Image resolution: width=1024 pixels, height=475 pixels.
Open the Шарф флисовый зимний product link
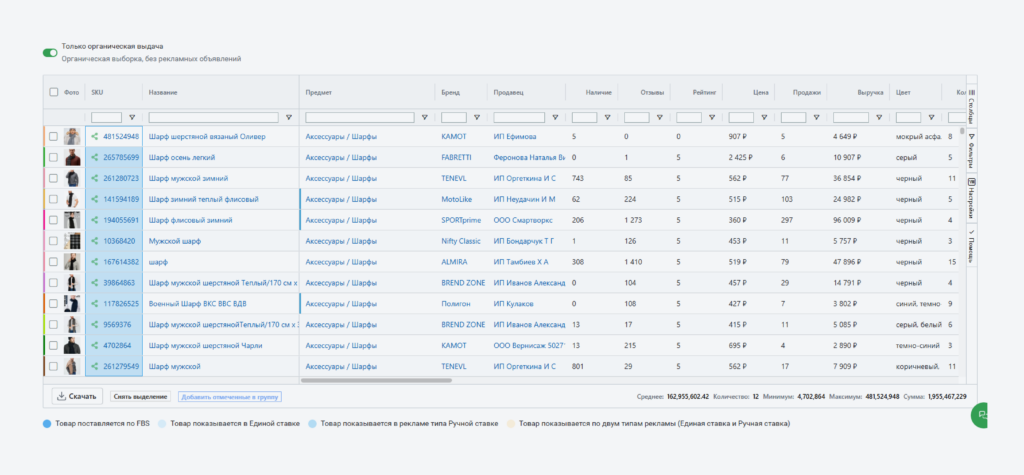[x=190, y=219]
